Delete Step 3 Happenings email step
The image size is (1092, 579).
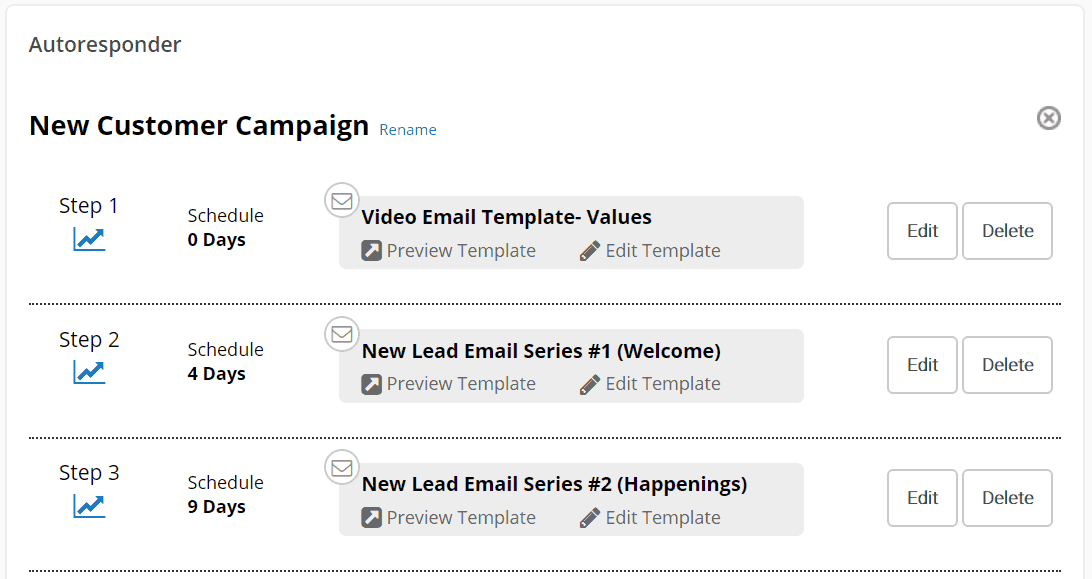click(1007, 497)
